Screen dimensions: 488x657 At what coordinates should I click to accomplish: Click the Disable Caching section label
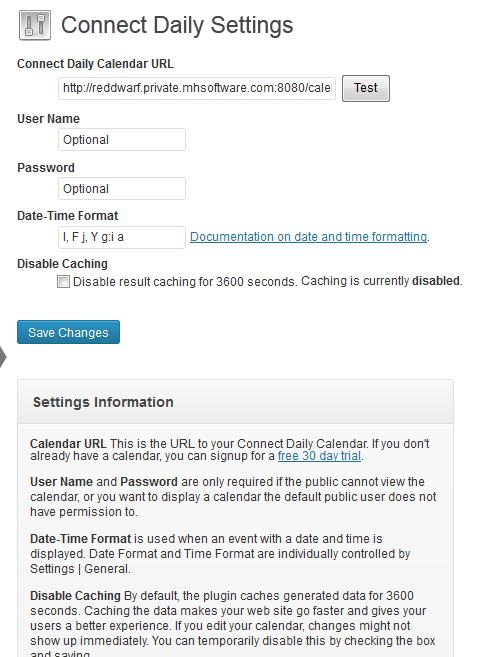tap(62, 264)
